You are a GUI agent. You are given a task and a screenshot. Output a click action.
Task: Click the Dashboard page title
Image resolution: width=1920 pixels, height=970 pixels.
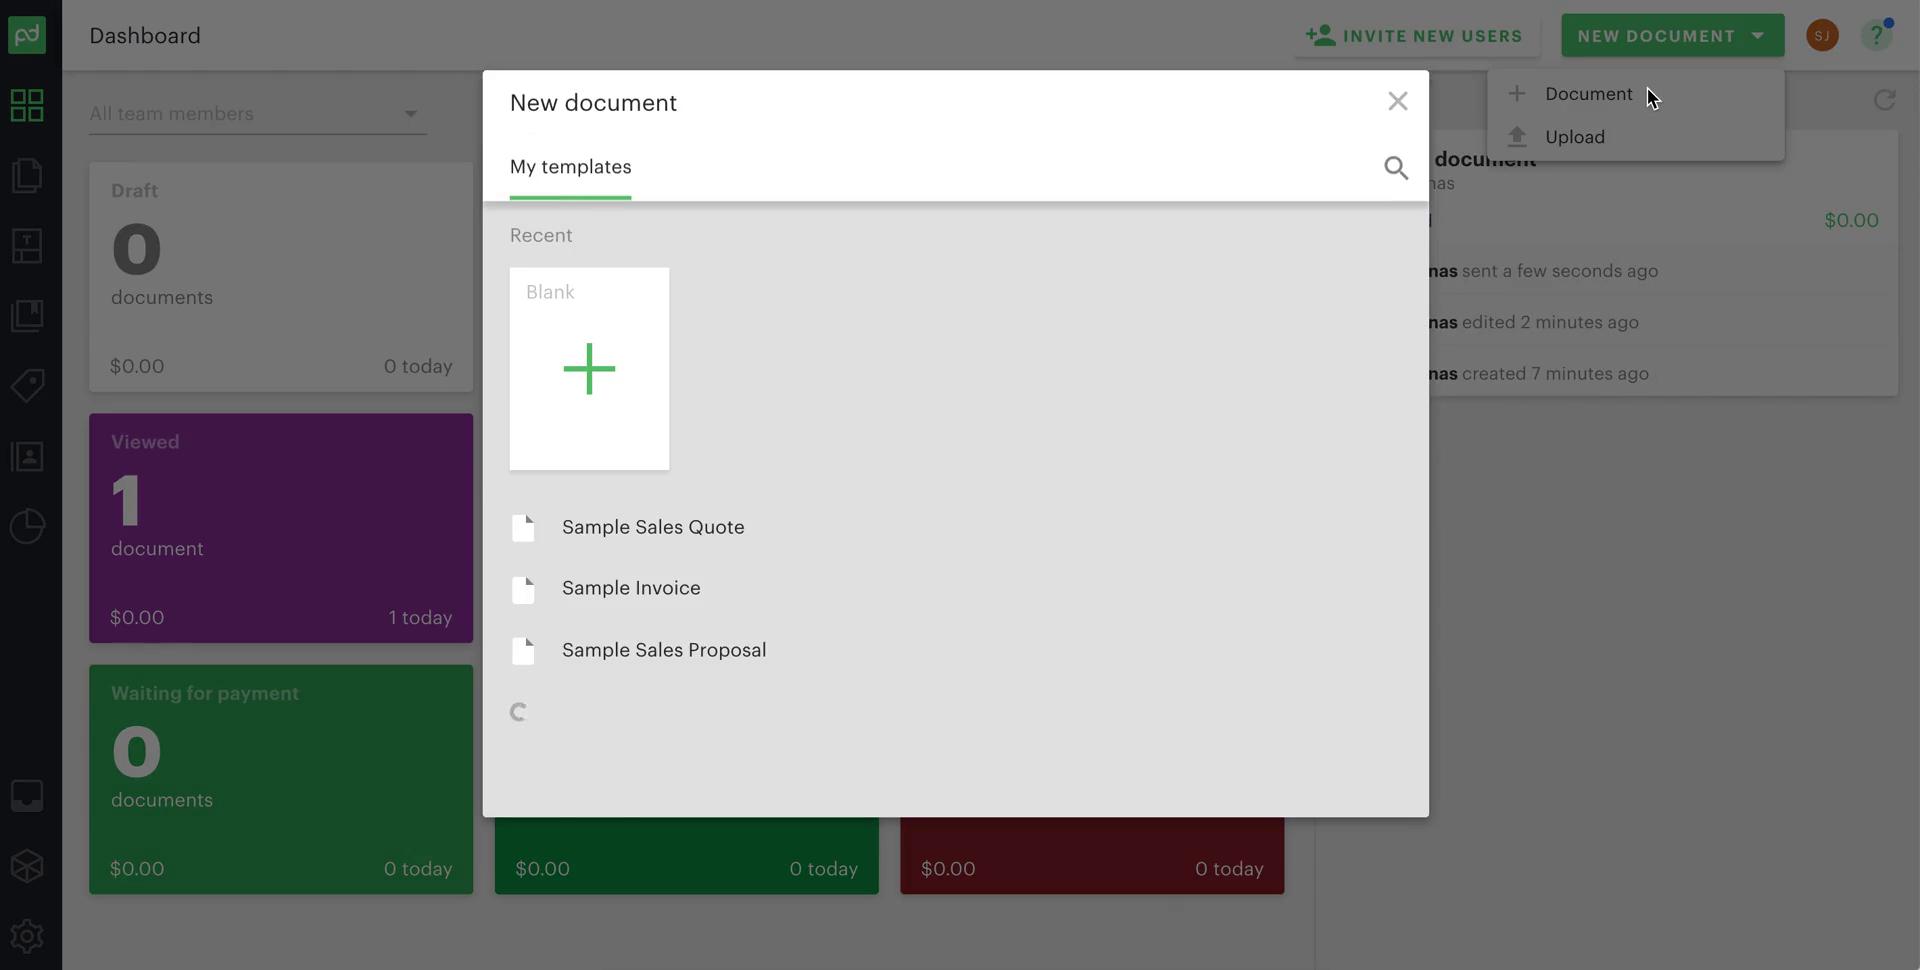pos(145,36)
